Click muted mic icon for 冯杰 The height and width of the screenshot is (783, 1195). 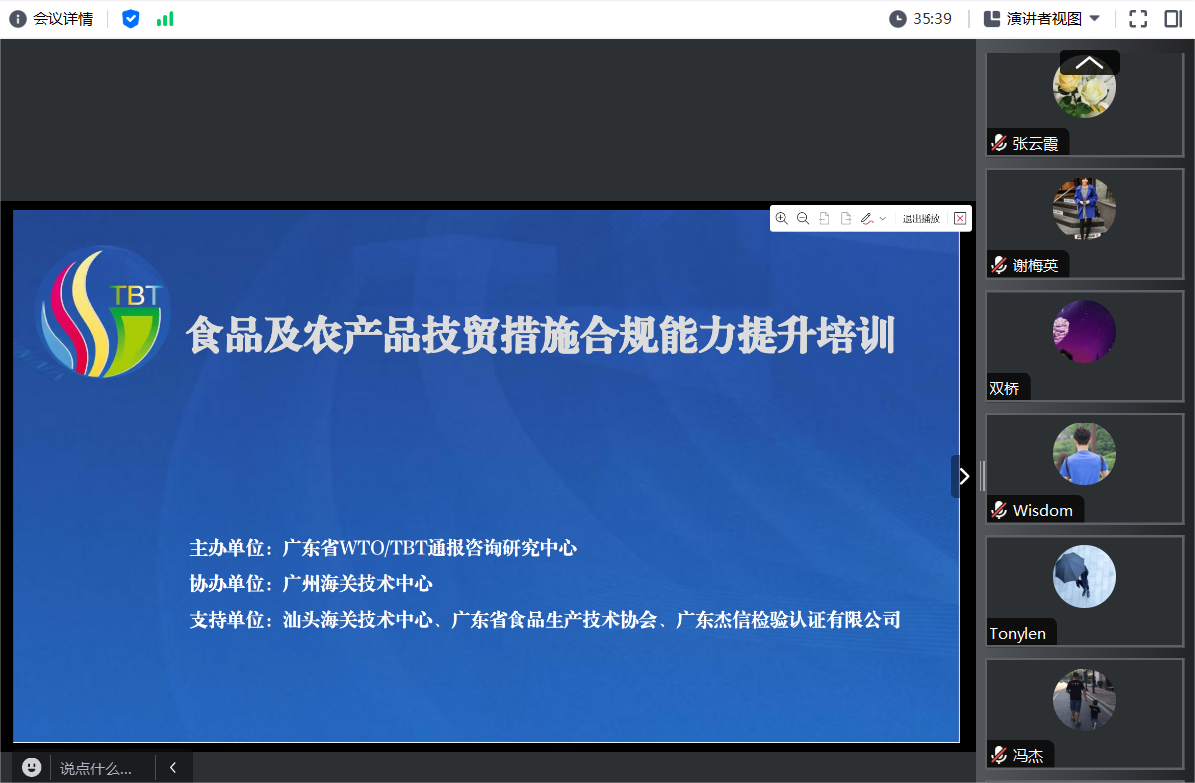(x=999, y=756)
